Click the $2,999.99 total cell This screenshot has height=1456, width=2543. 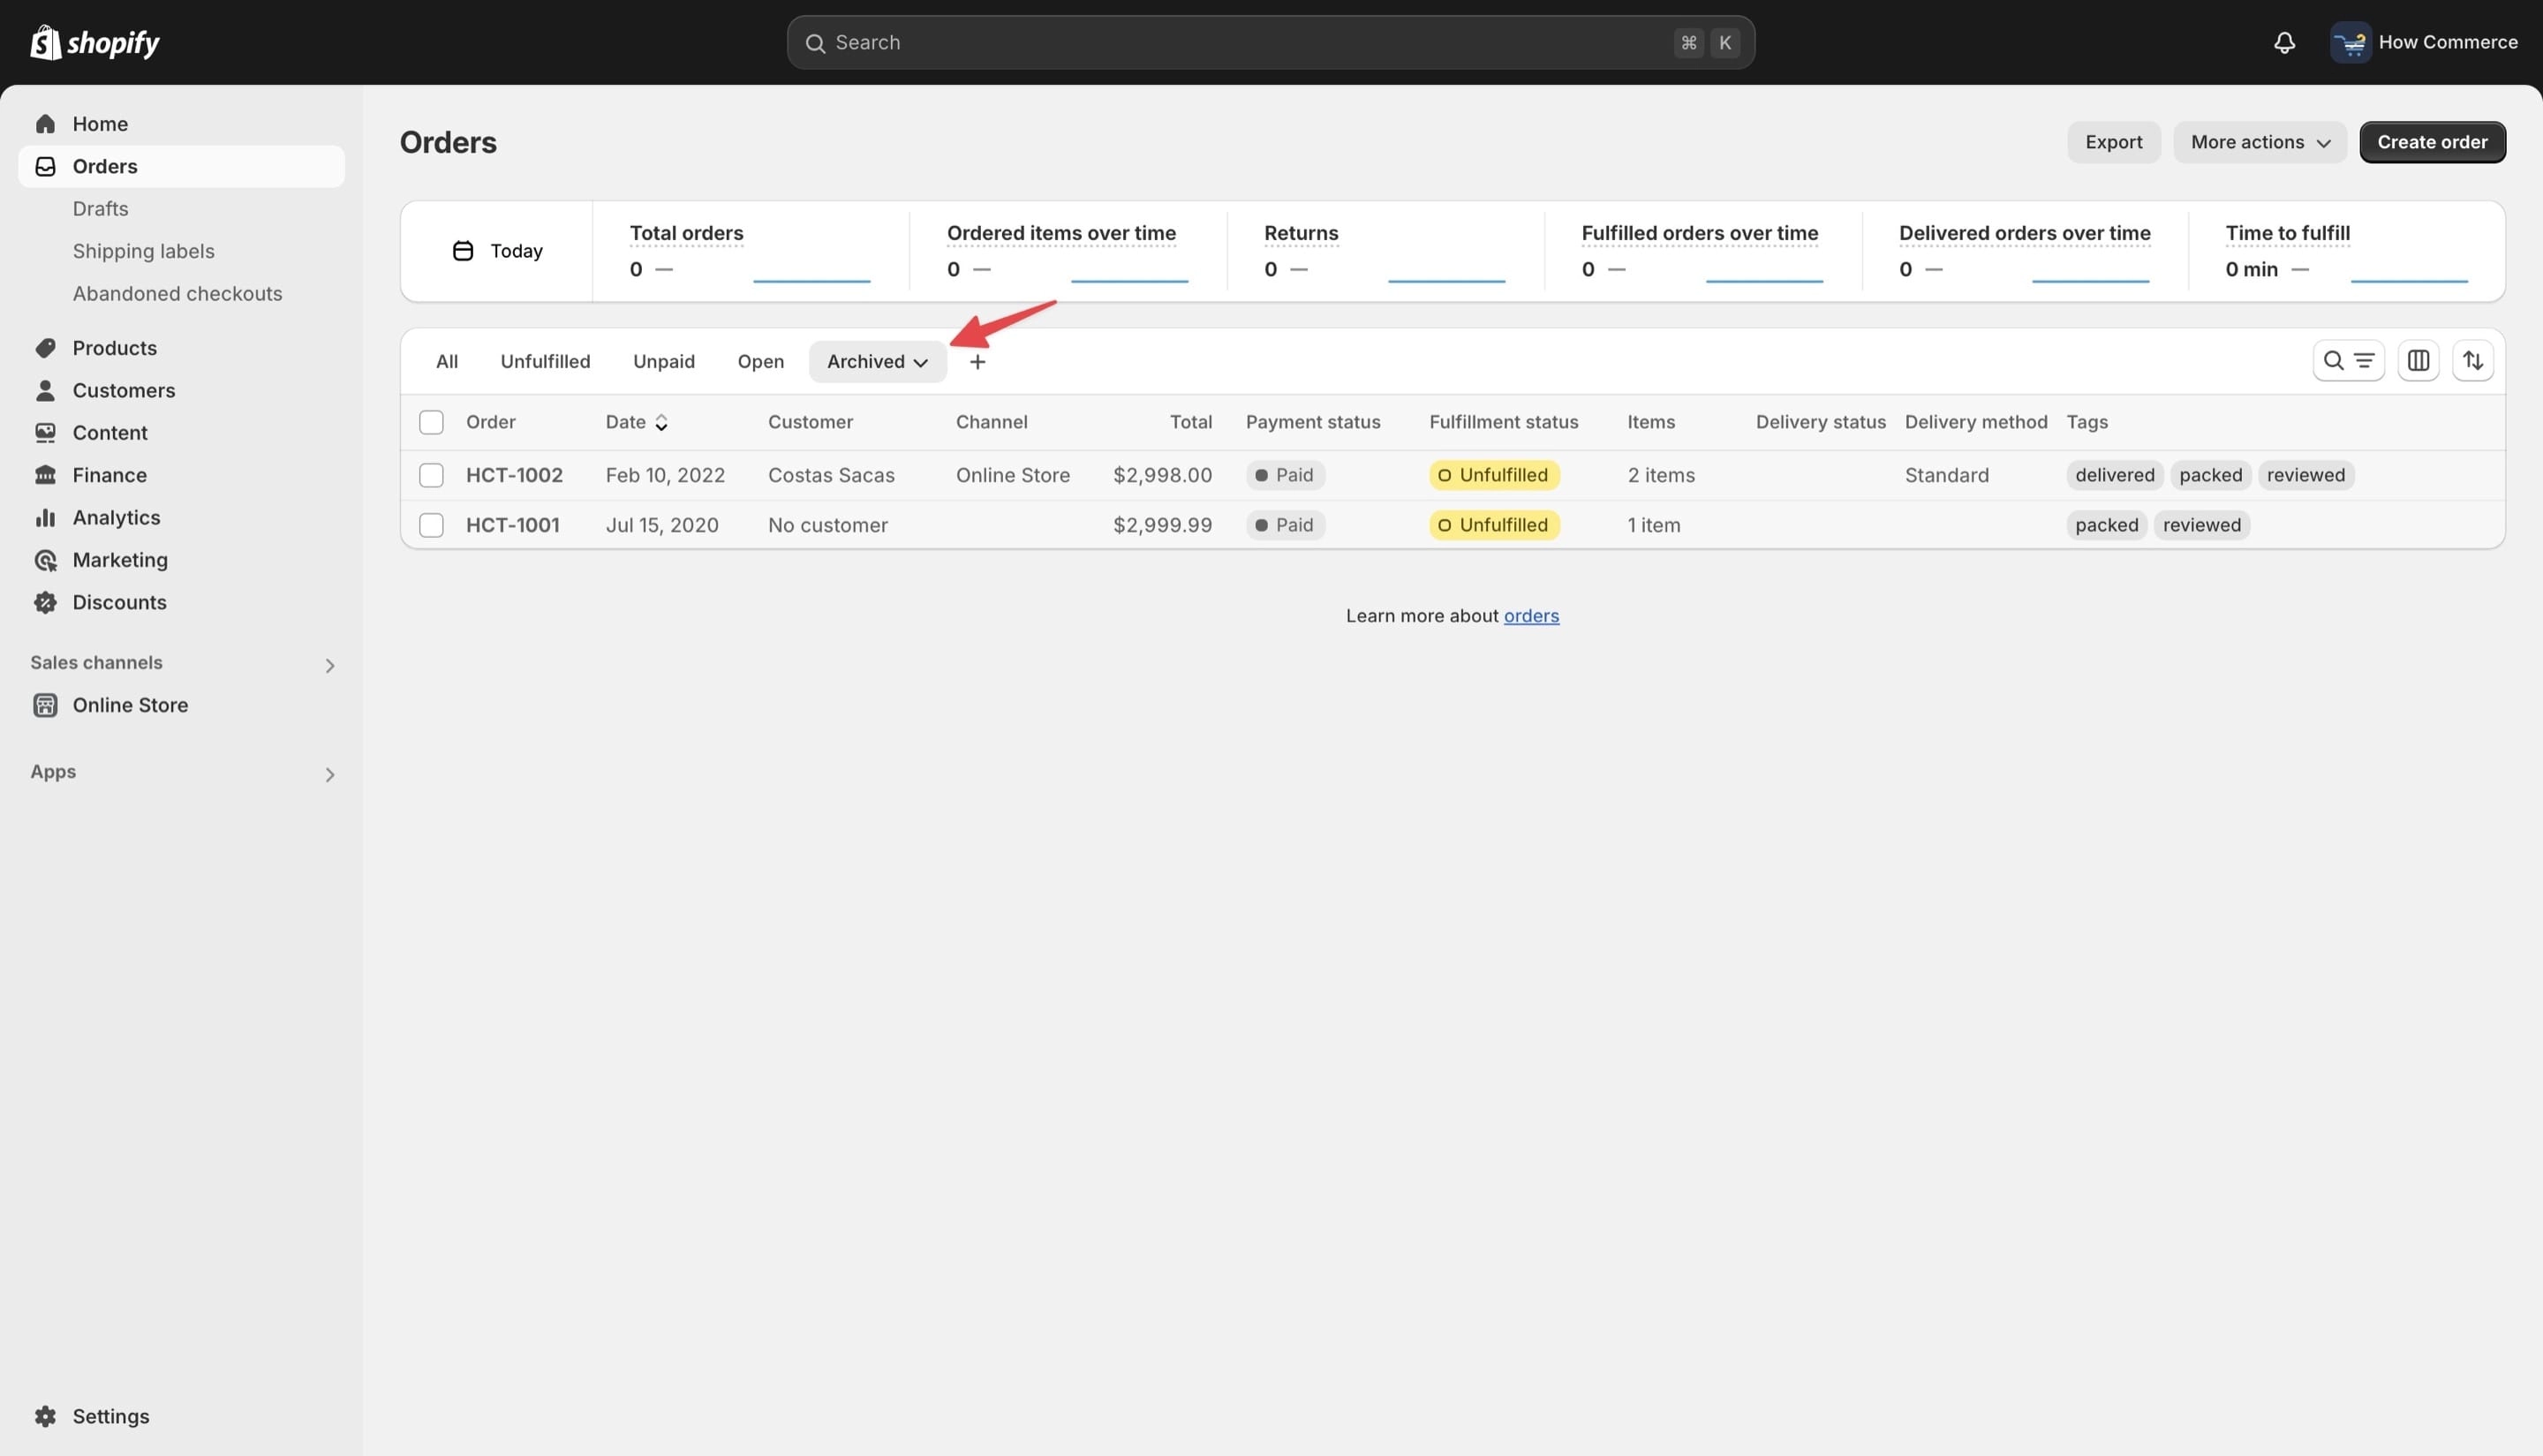click(1162, 525)
